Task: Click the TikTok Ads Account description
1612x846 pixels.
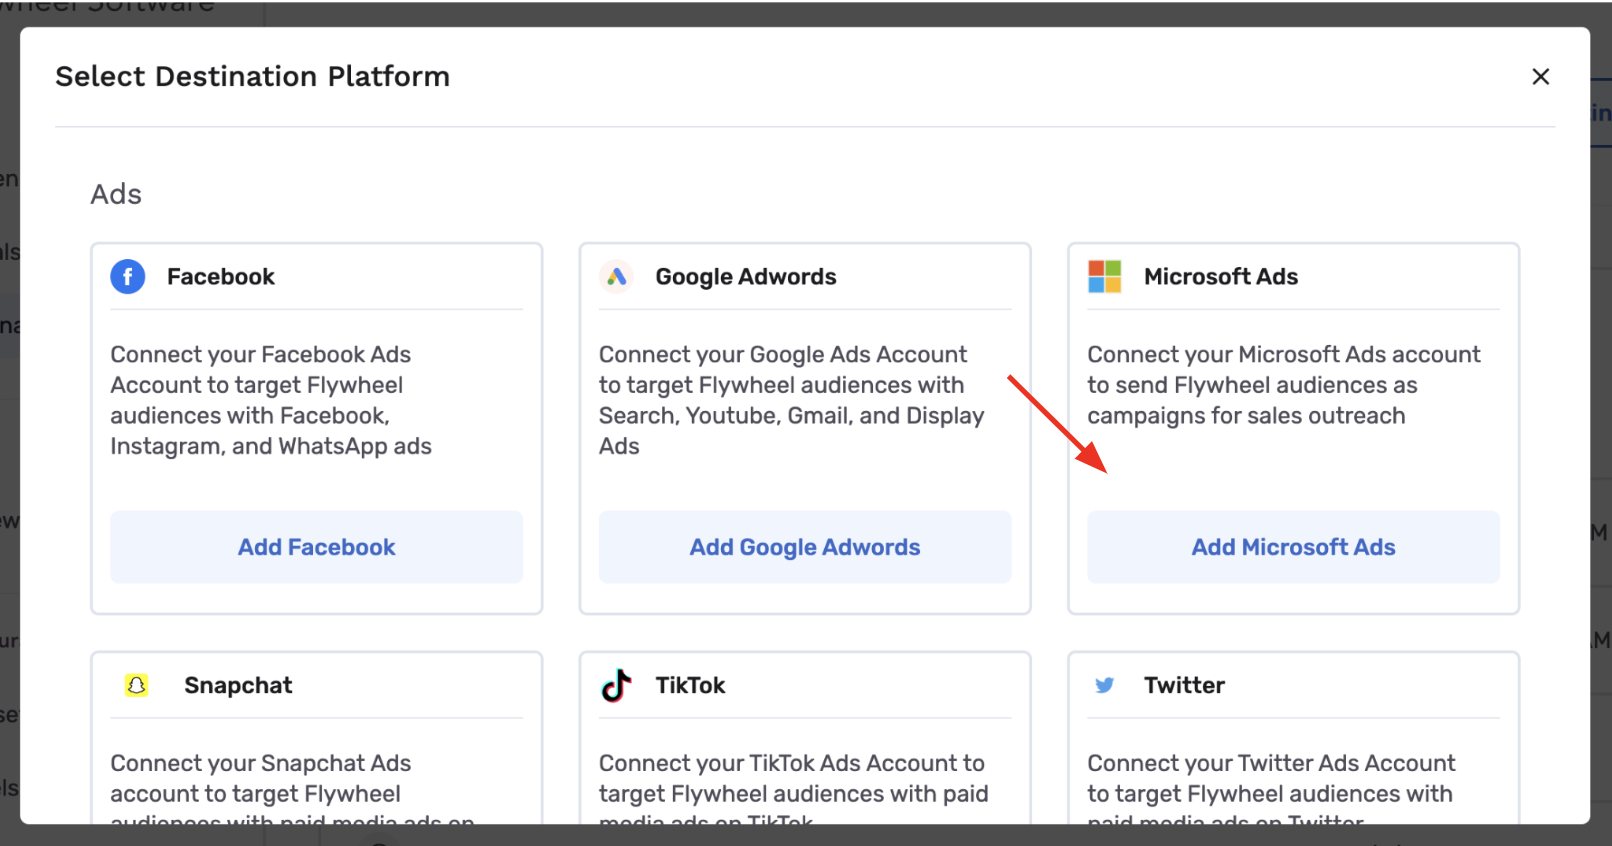Action: 793,787
